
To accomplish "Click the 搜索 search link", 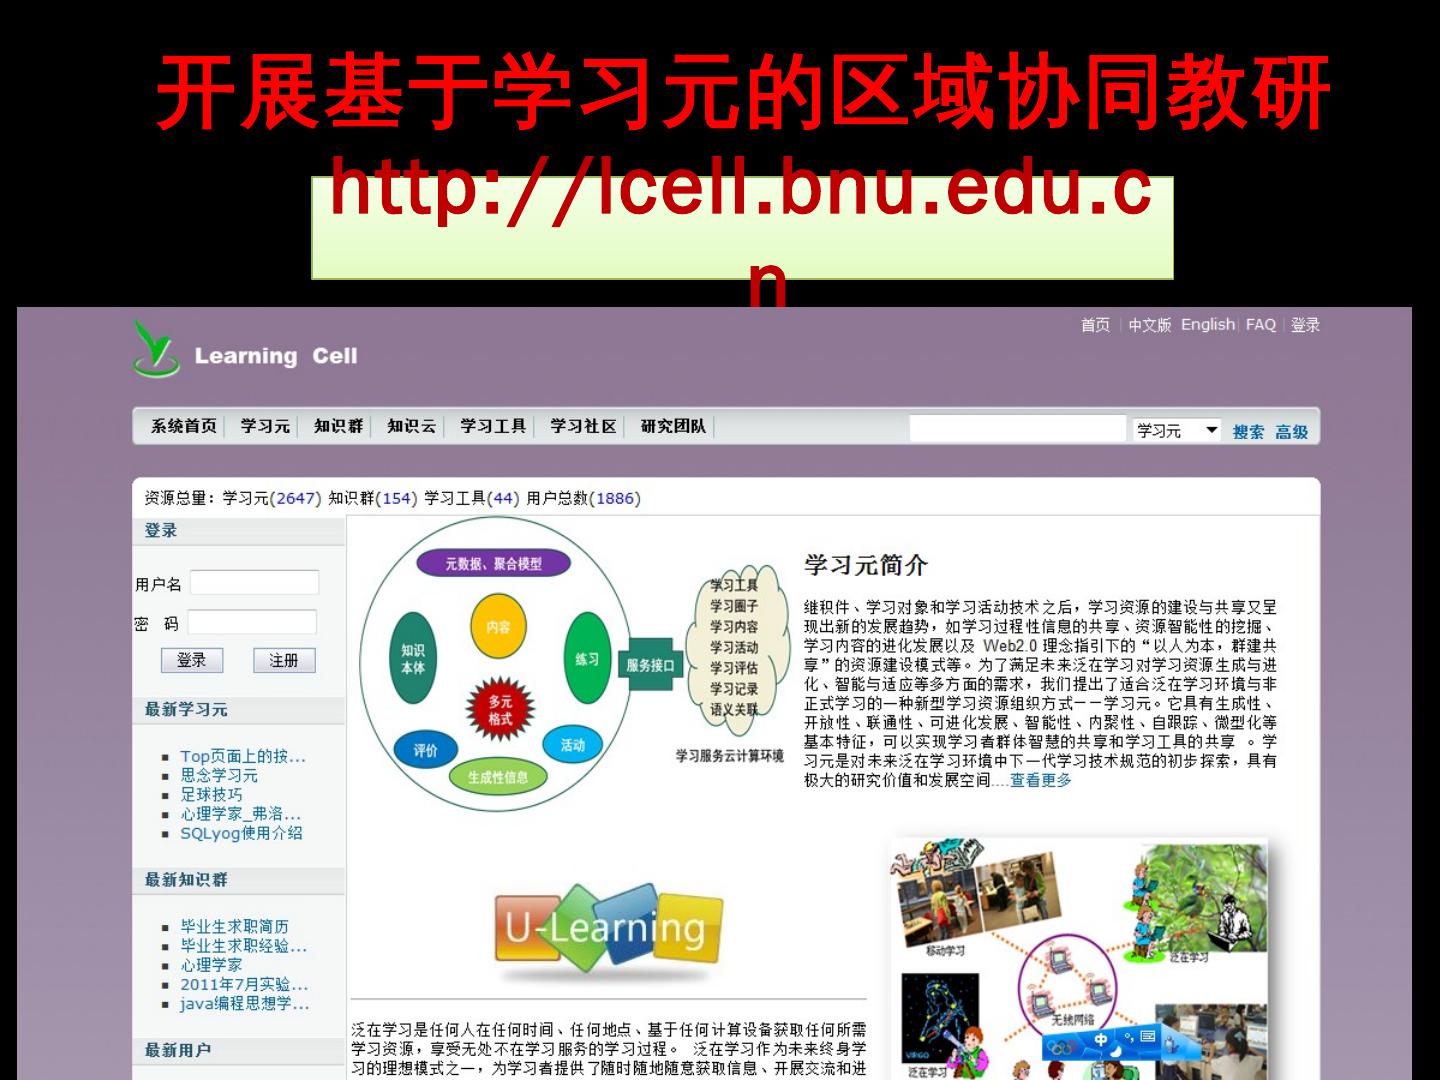I will (x=1248, y=432).
